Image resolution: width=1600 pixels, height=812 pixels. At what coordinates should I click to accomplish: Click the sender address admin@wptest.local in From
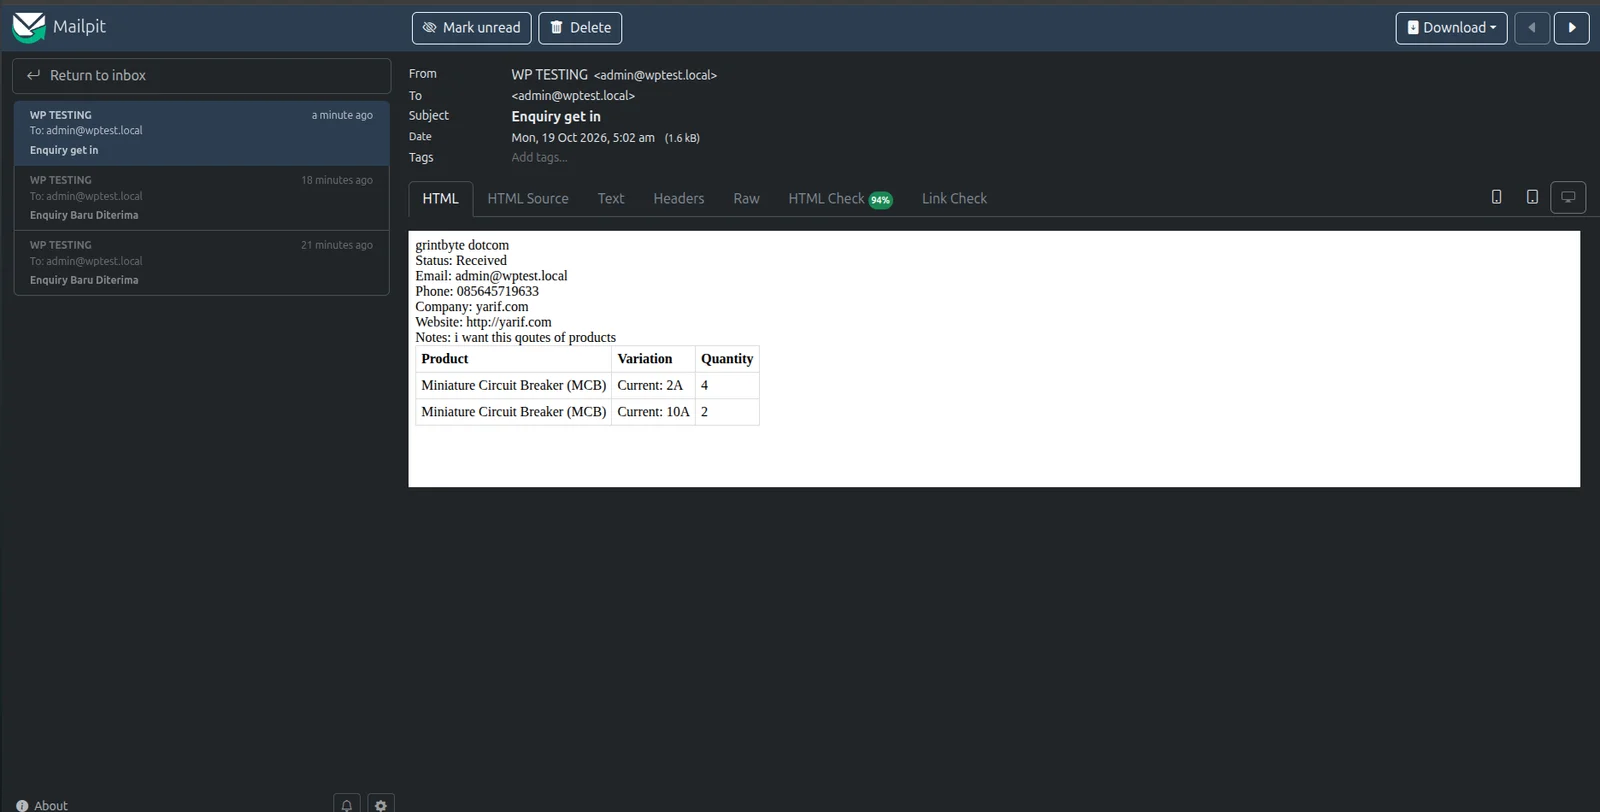(655, 75)
